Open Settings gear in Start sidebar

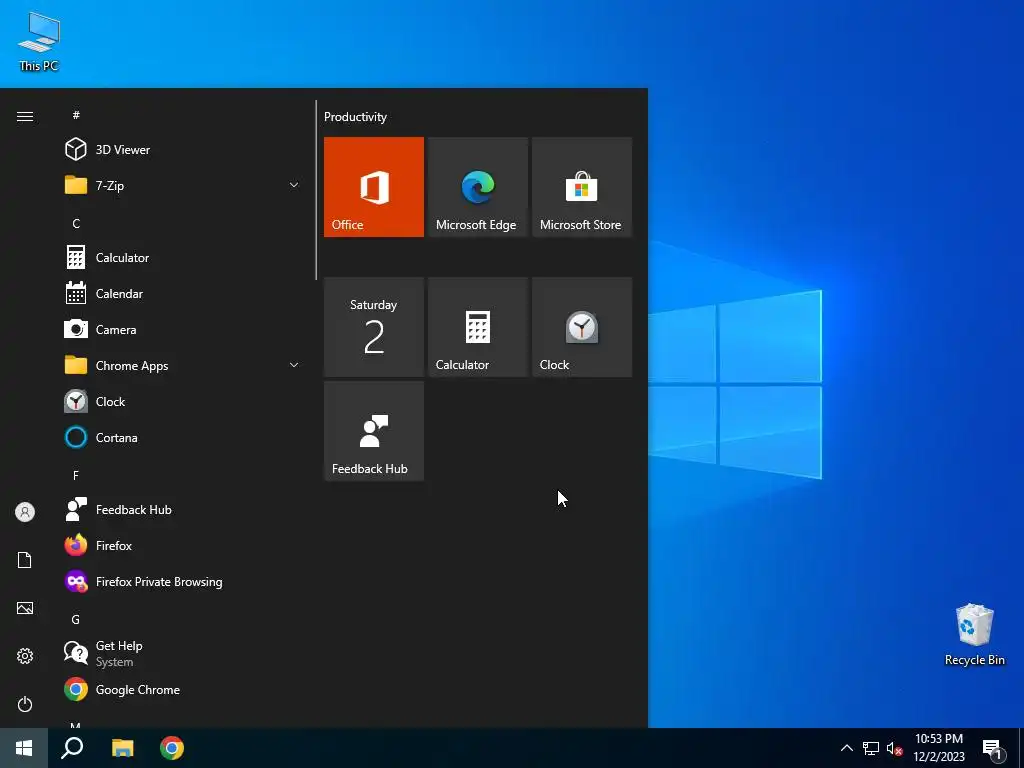[x=25, y=656]
